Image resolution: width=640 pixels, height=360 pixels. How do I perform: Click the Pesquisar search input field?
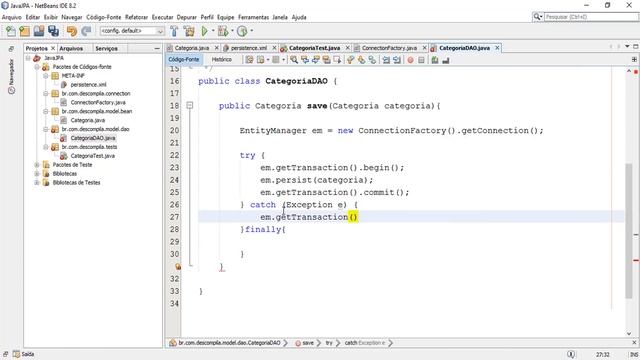click(591, 17)
